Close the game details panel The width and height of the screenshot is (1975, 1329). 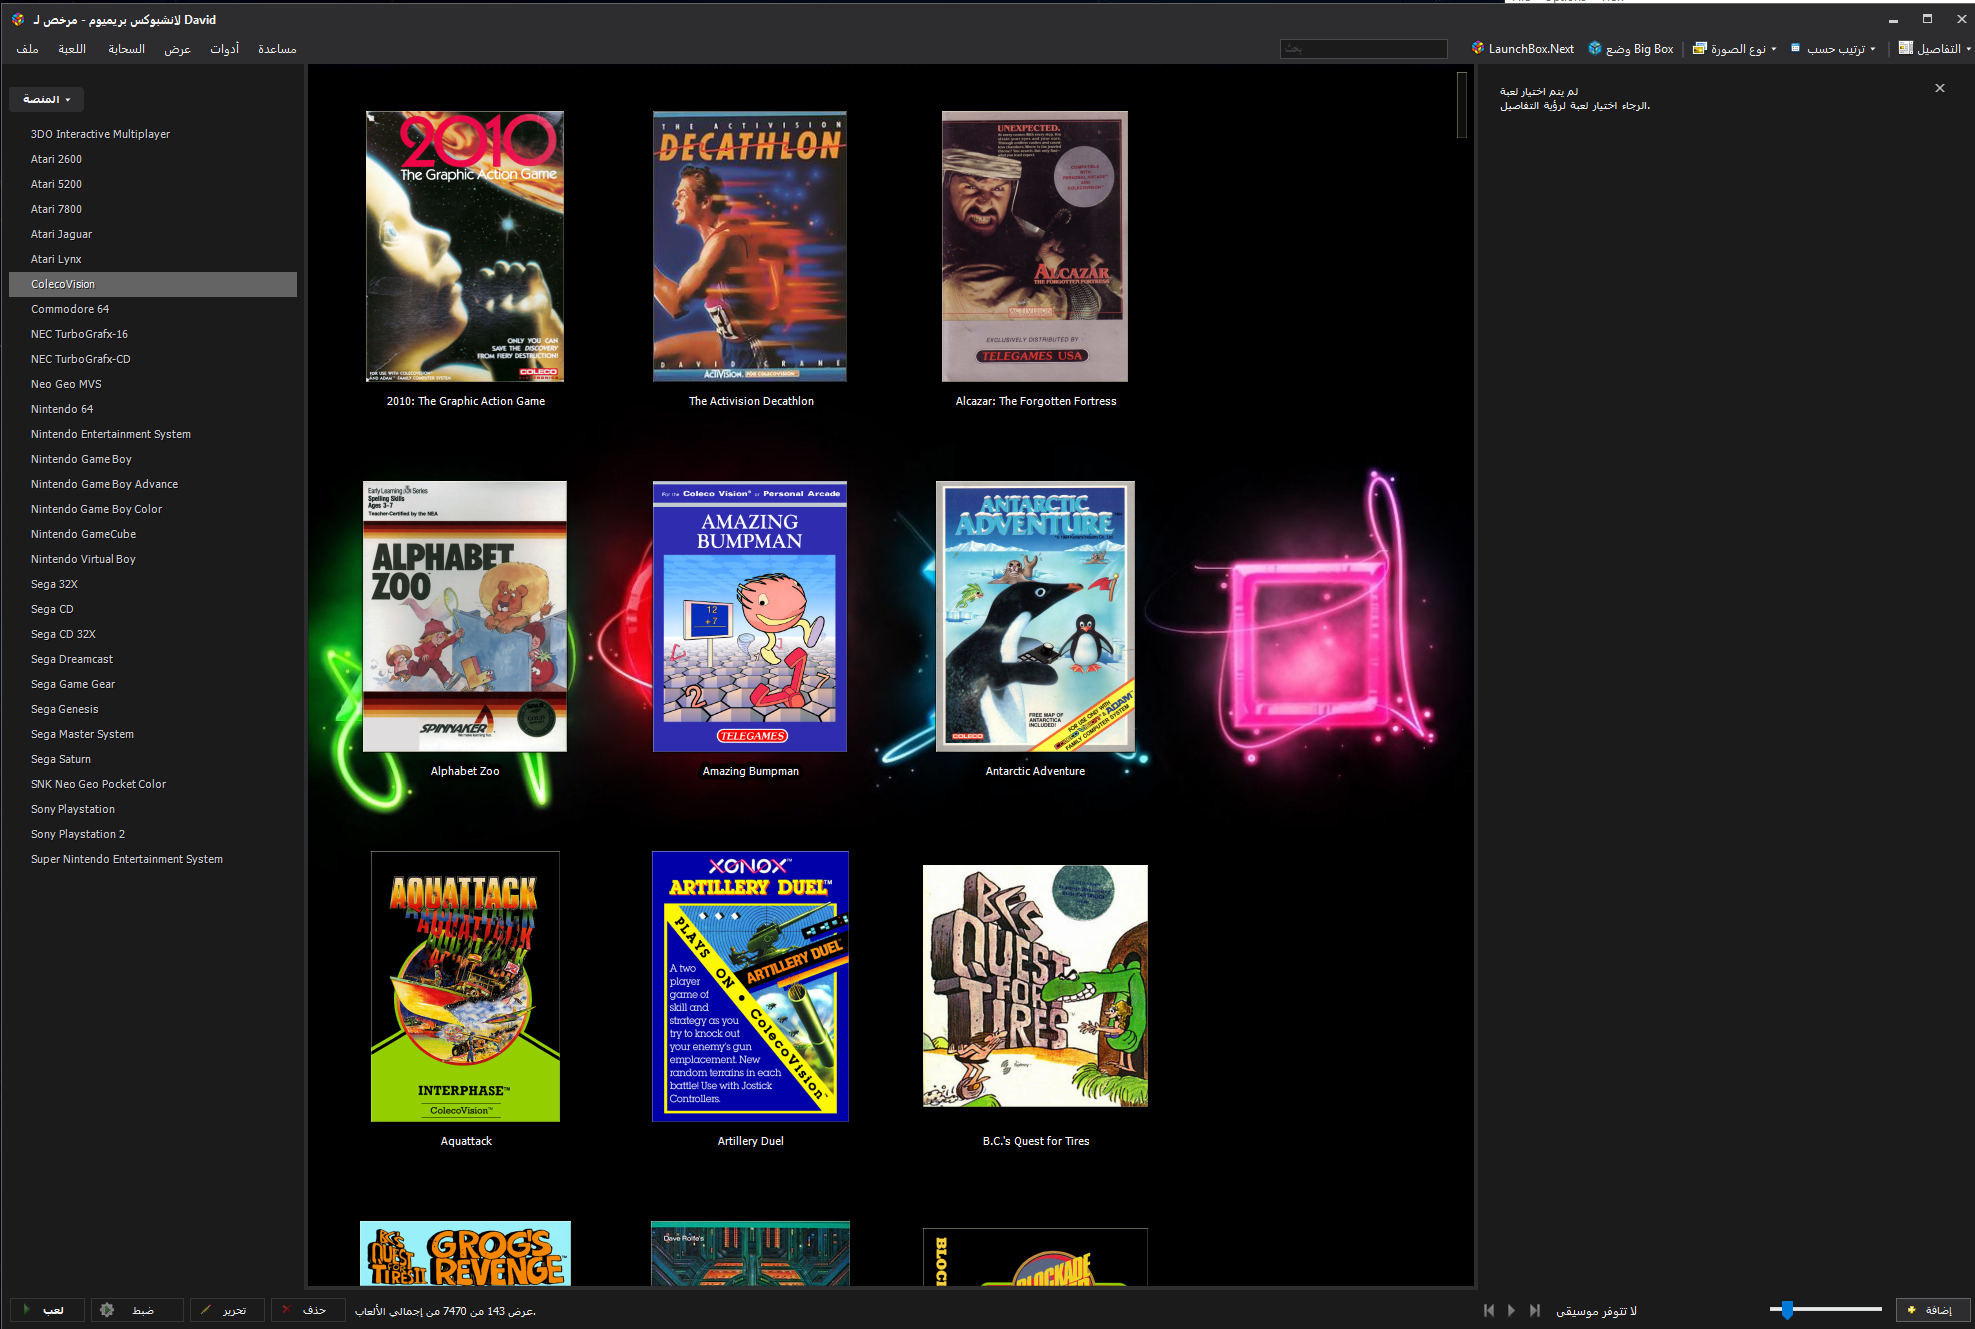click(x=1940, y=88)
